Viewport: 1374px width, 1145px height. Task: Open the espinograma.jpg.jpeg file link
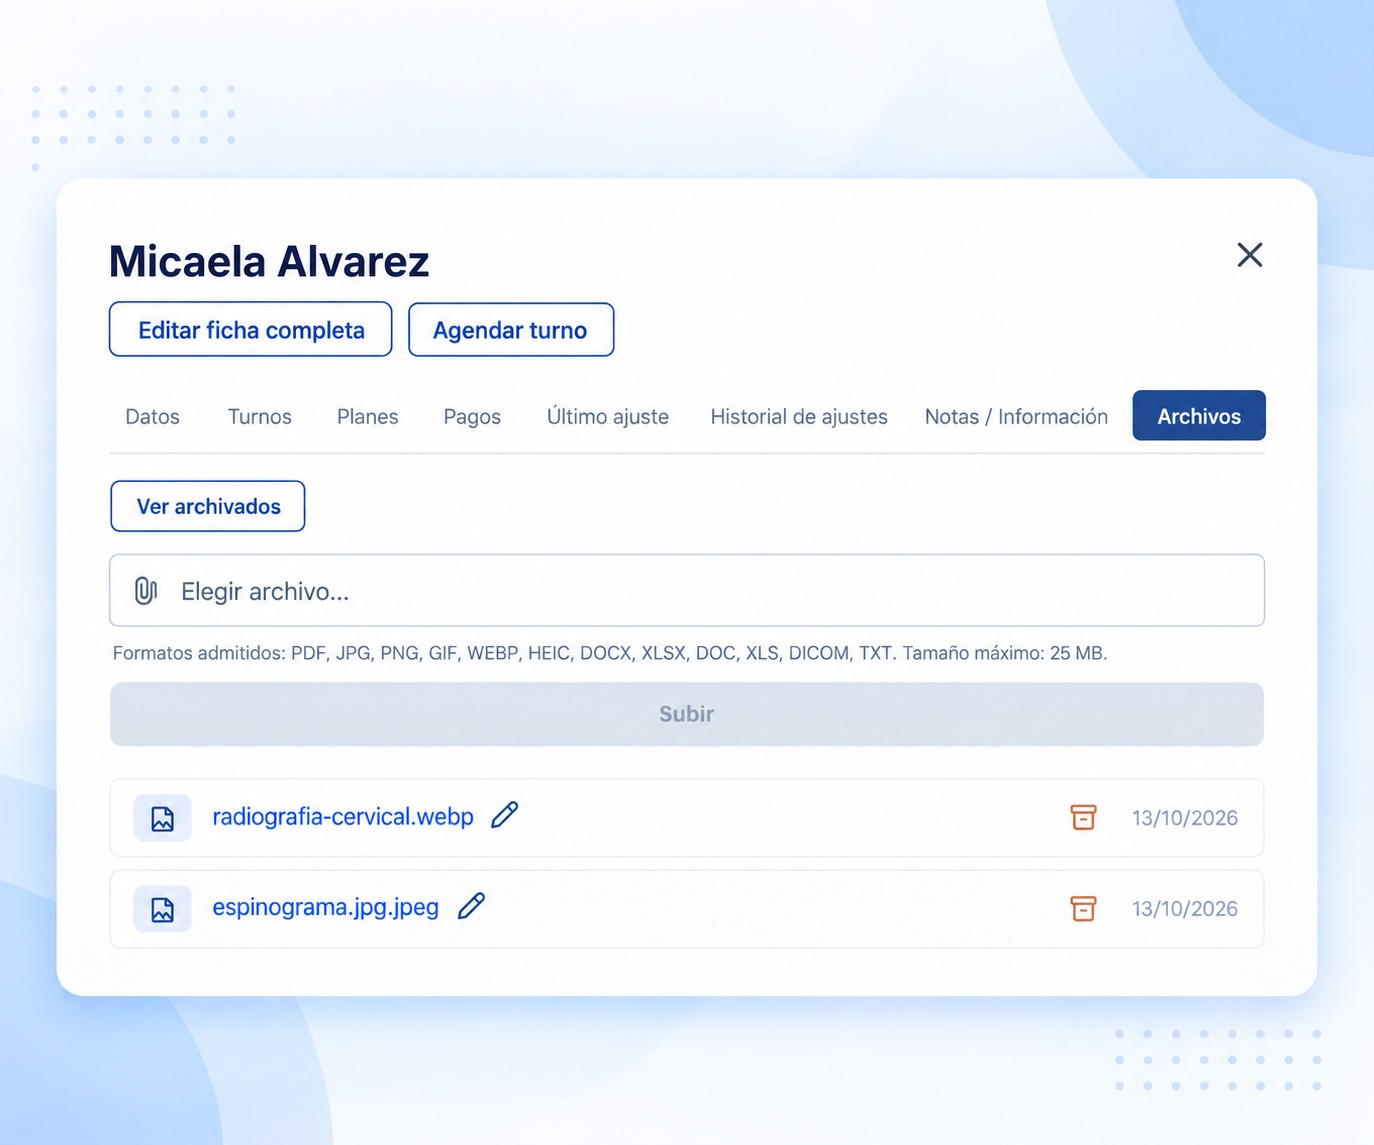325,908
